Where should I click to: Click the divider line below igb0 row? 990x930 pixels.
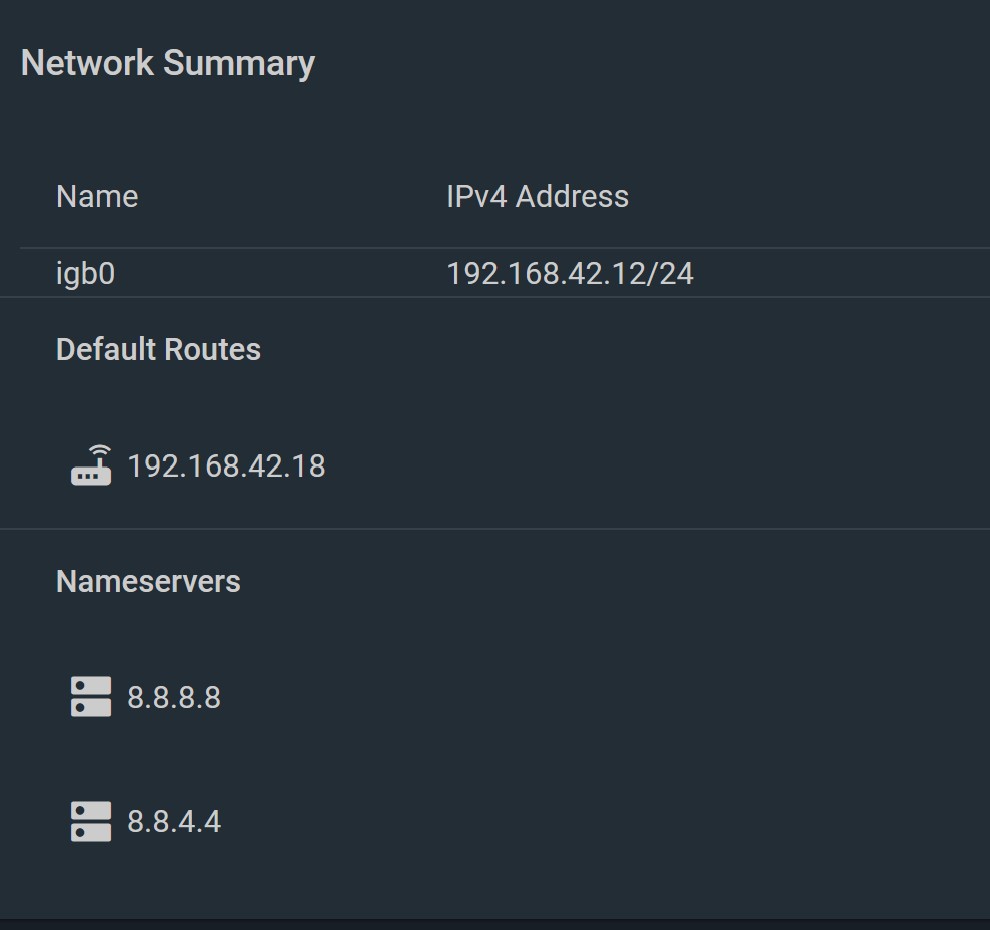tap(495, 297)
